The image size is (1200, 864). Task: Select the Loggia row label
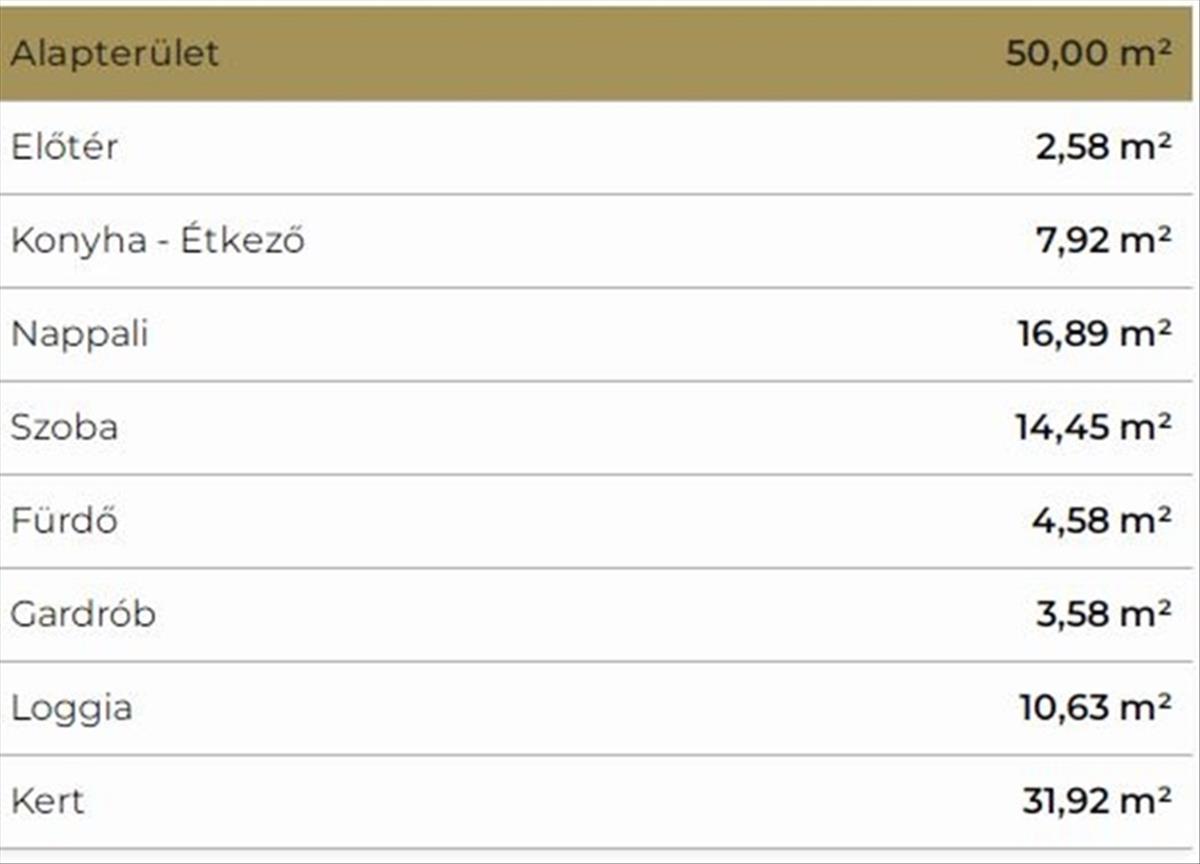(x=71, y=708)
